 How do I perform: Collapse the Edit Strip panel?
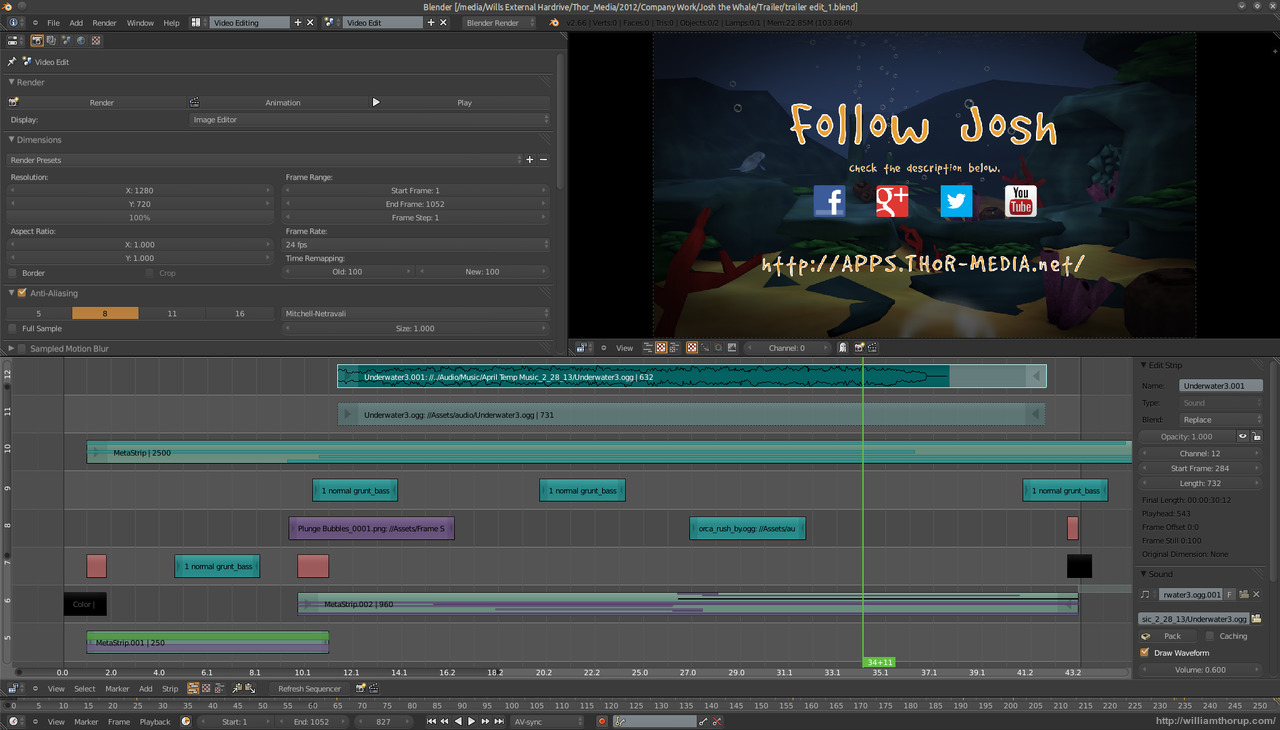click(x=1144, y=364)
